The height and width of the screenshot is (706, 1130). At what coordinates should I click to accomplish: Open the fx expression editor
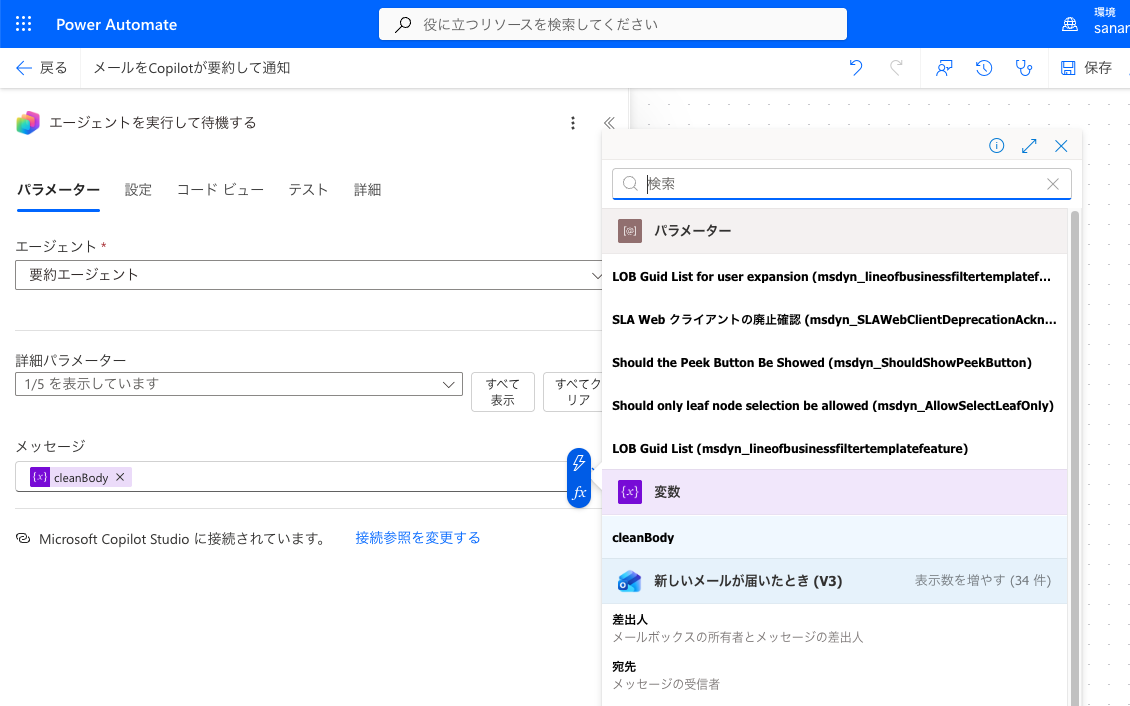(x=579, y=493)
